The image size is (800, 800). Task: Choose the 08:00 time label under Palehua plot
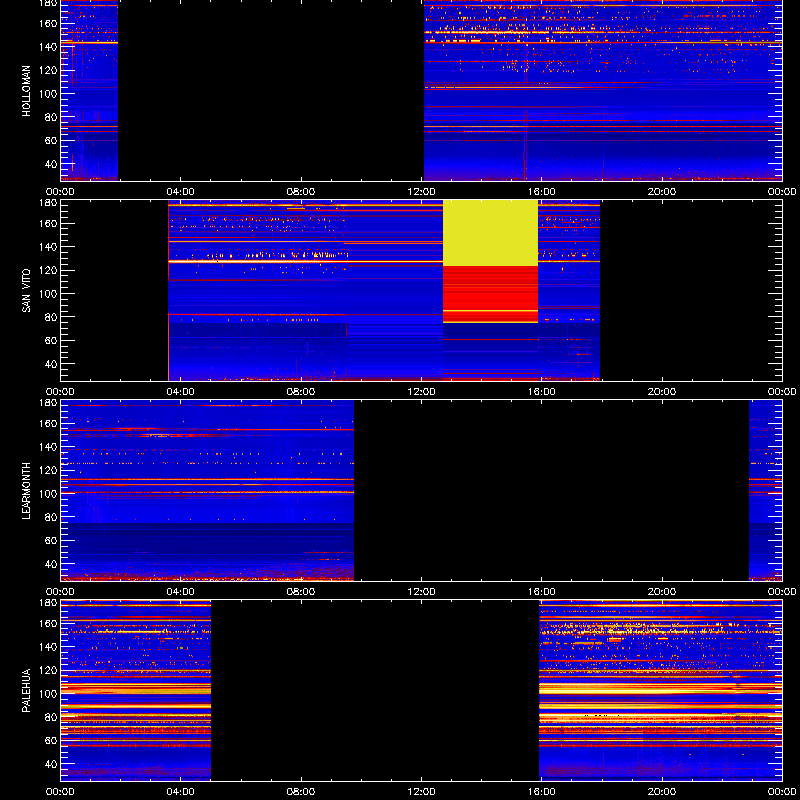coord(301,792)
